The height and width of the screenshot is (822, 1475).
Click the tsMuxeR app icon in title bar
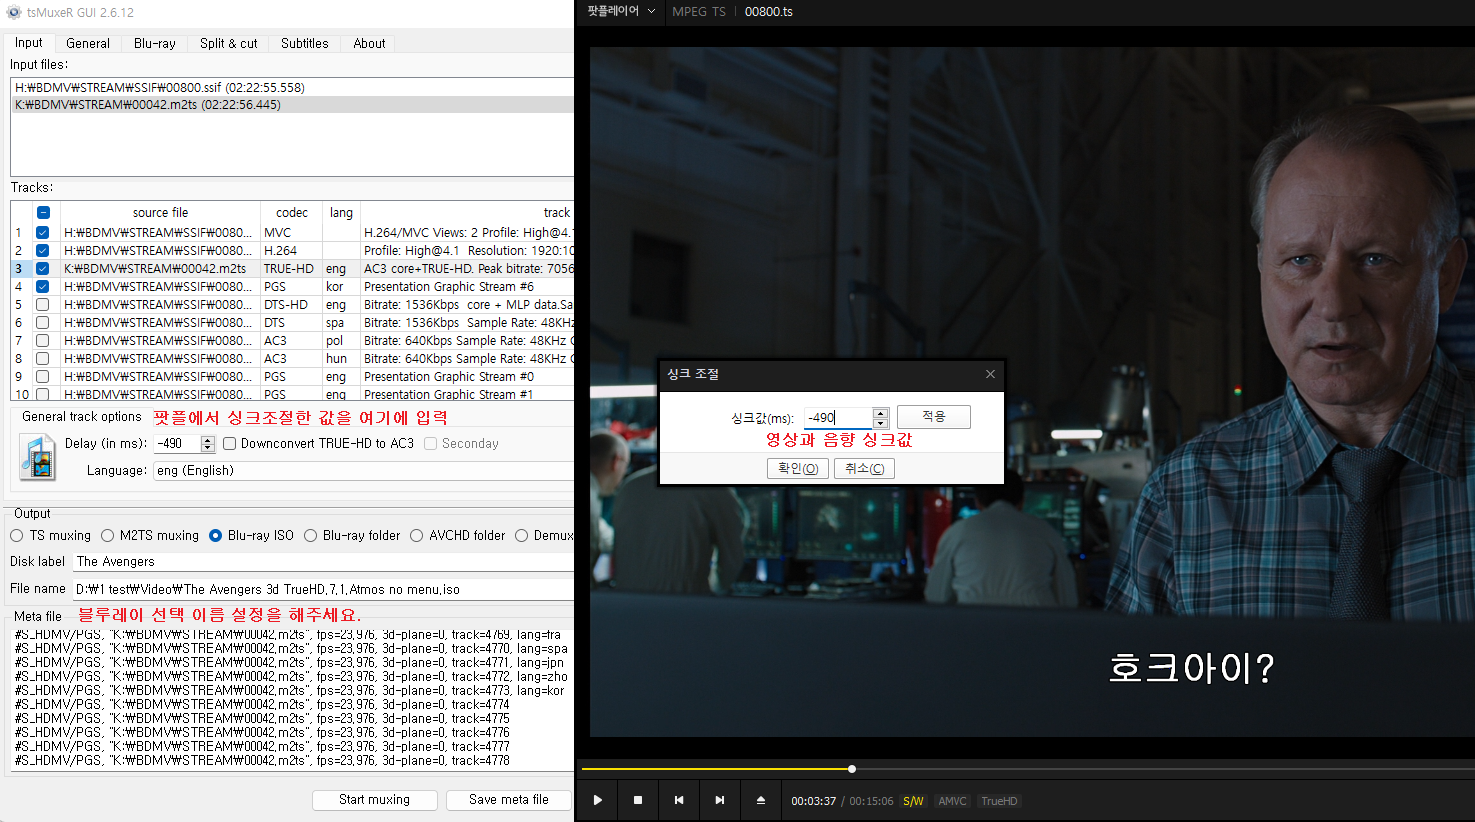[x=13, y=12]
